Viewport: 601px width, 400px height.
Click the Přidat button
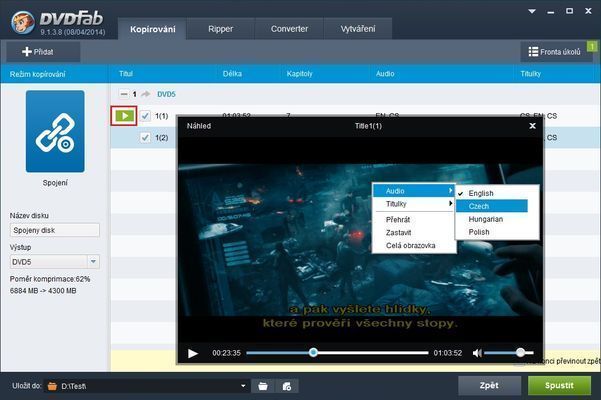(x=43, y=52)
